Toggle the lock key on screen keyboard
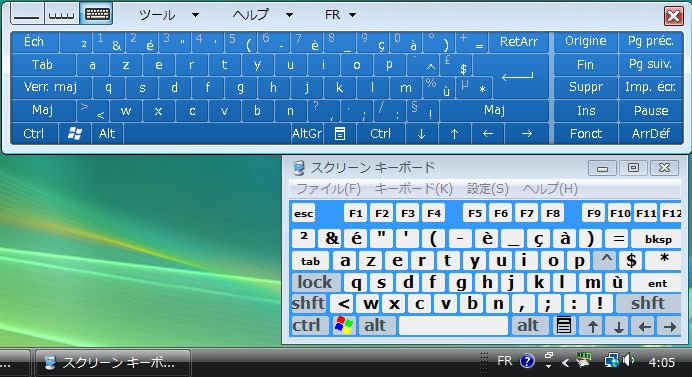 [x=315, y=282]
